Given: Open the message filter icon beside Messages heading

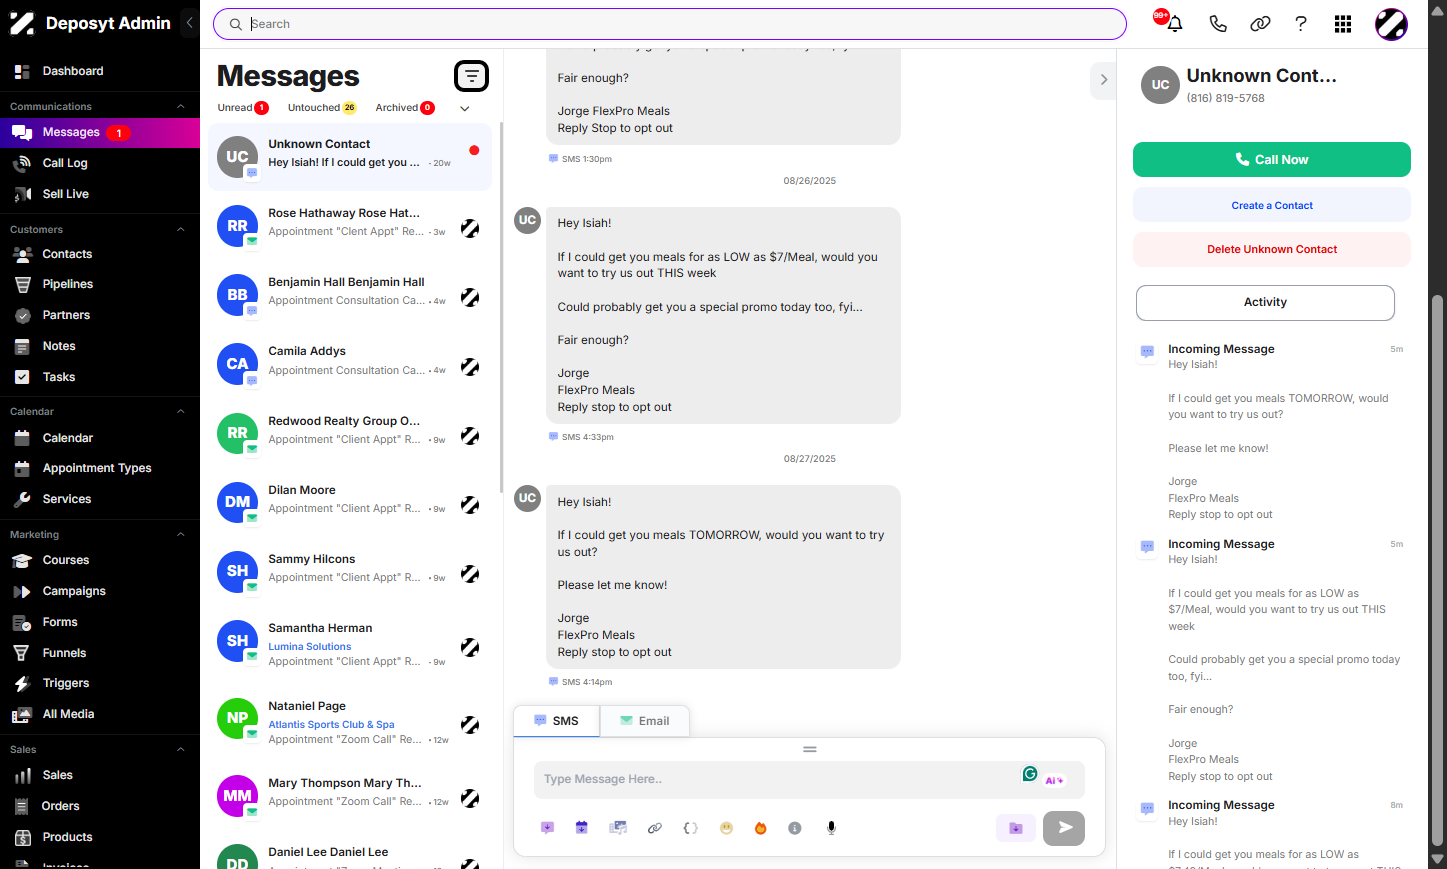Looking at the screenshot, I should click(471, 76).
